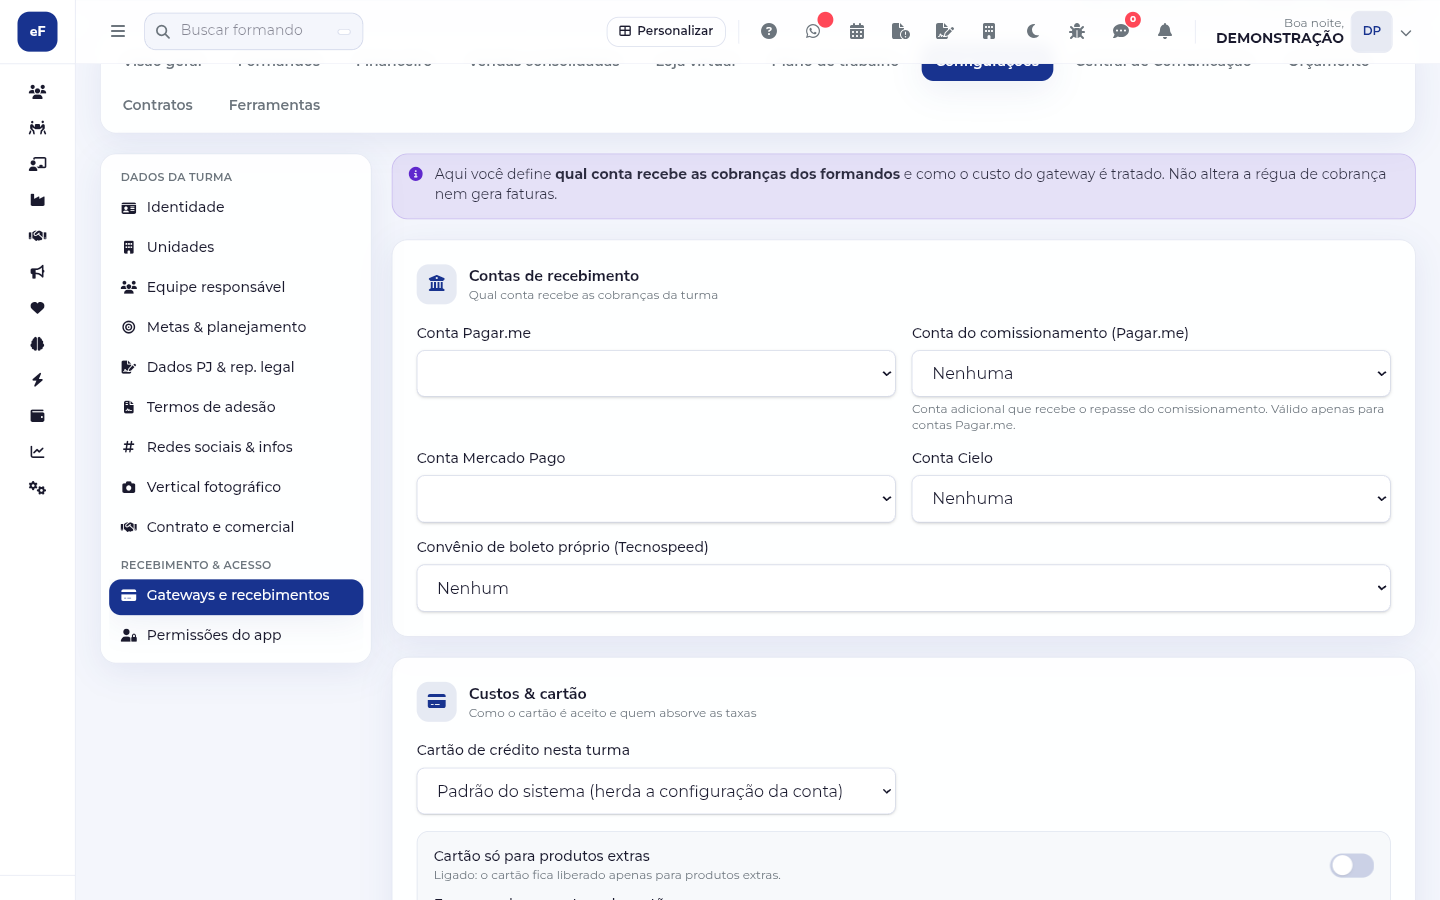This screenshot has width=1440, height=900.
Task: Expand the user account chevron near DP
Action: click(x=1406, y=33)
